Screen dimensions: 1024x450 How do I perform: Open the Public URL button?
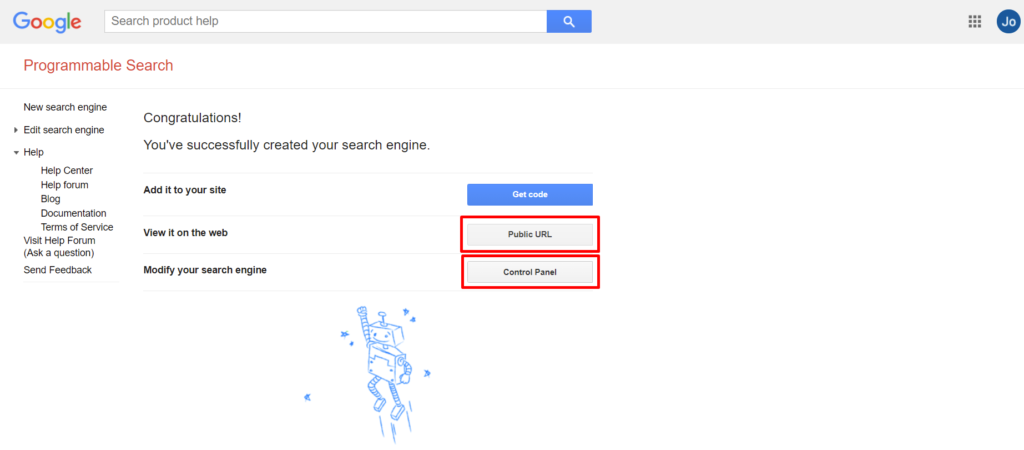click(x=529, y=234)
